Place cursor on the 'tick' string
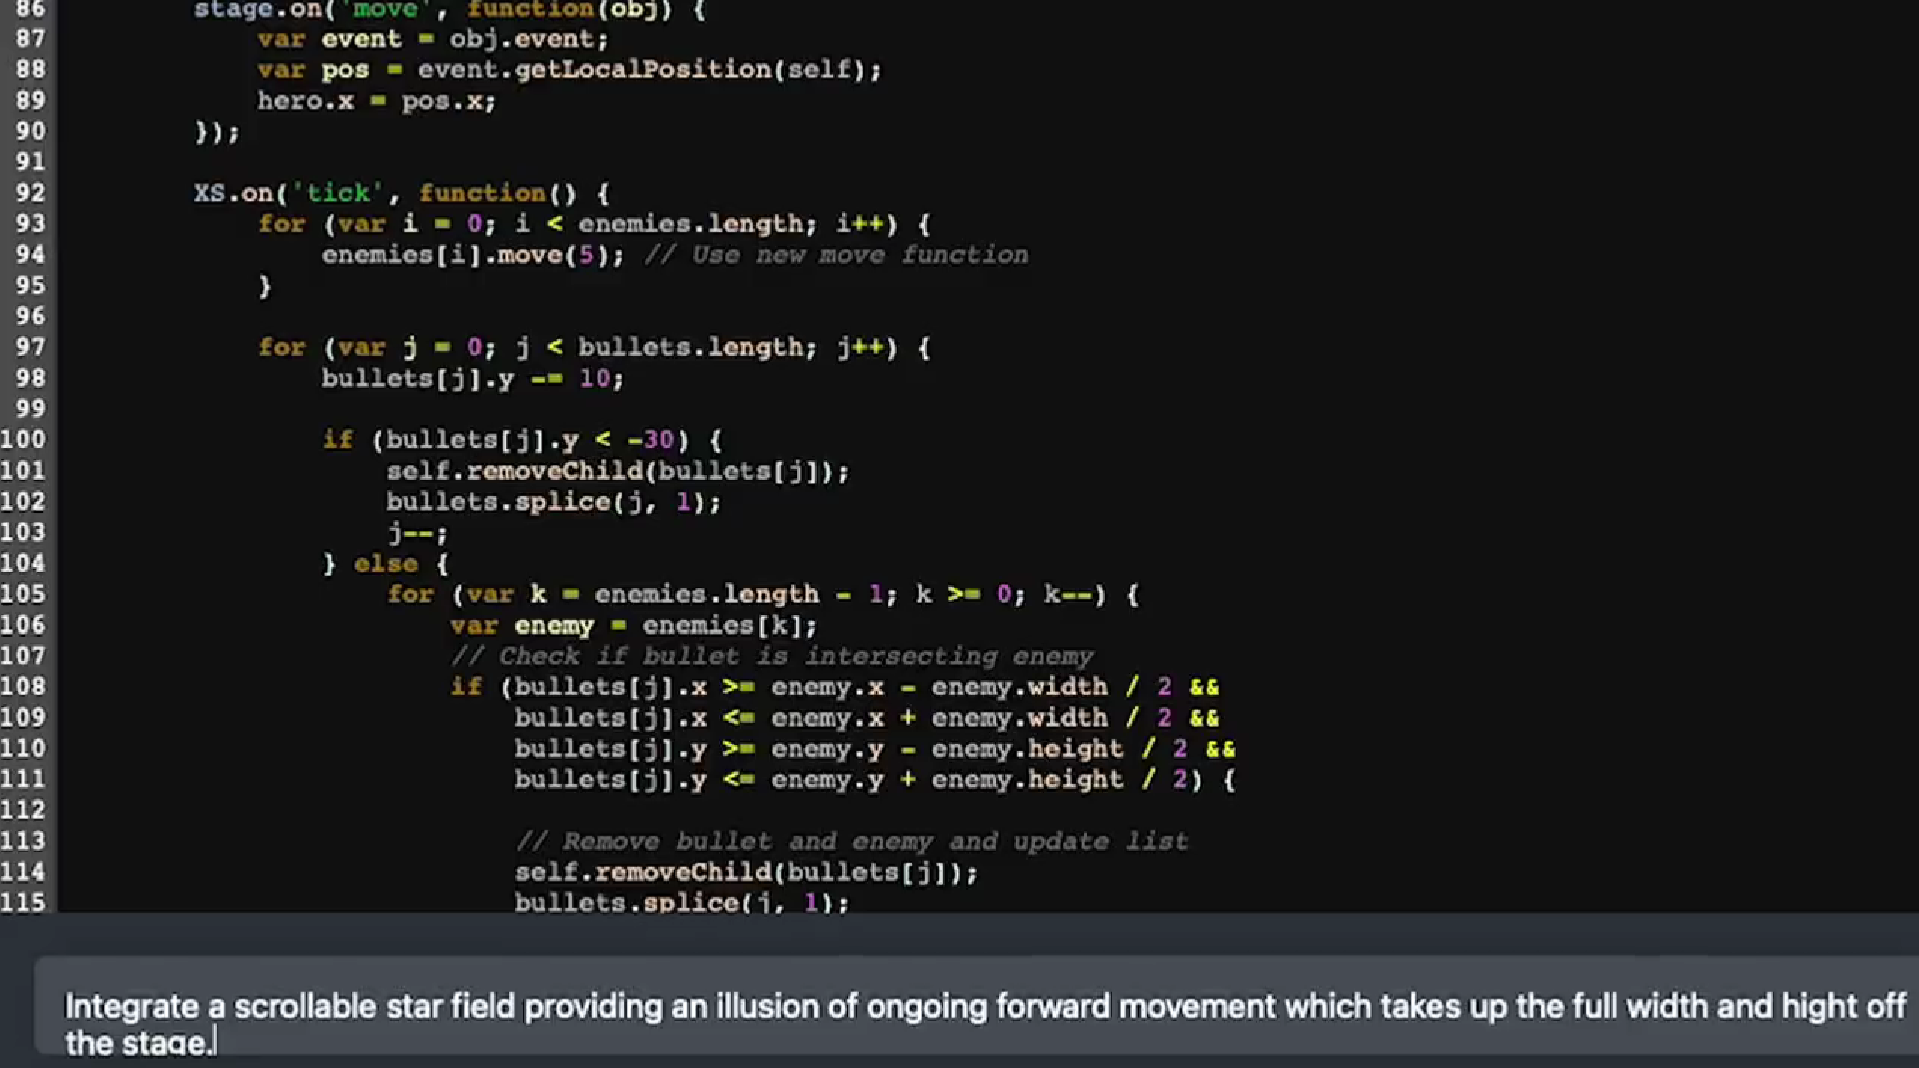 pyautogui.click(x=337, y=193)
